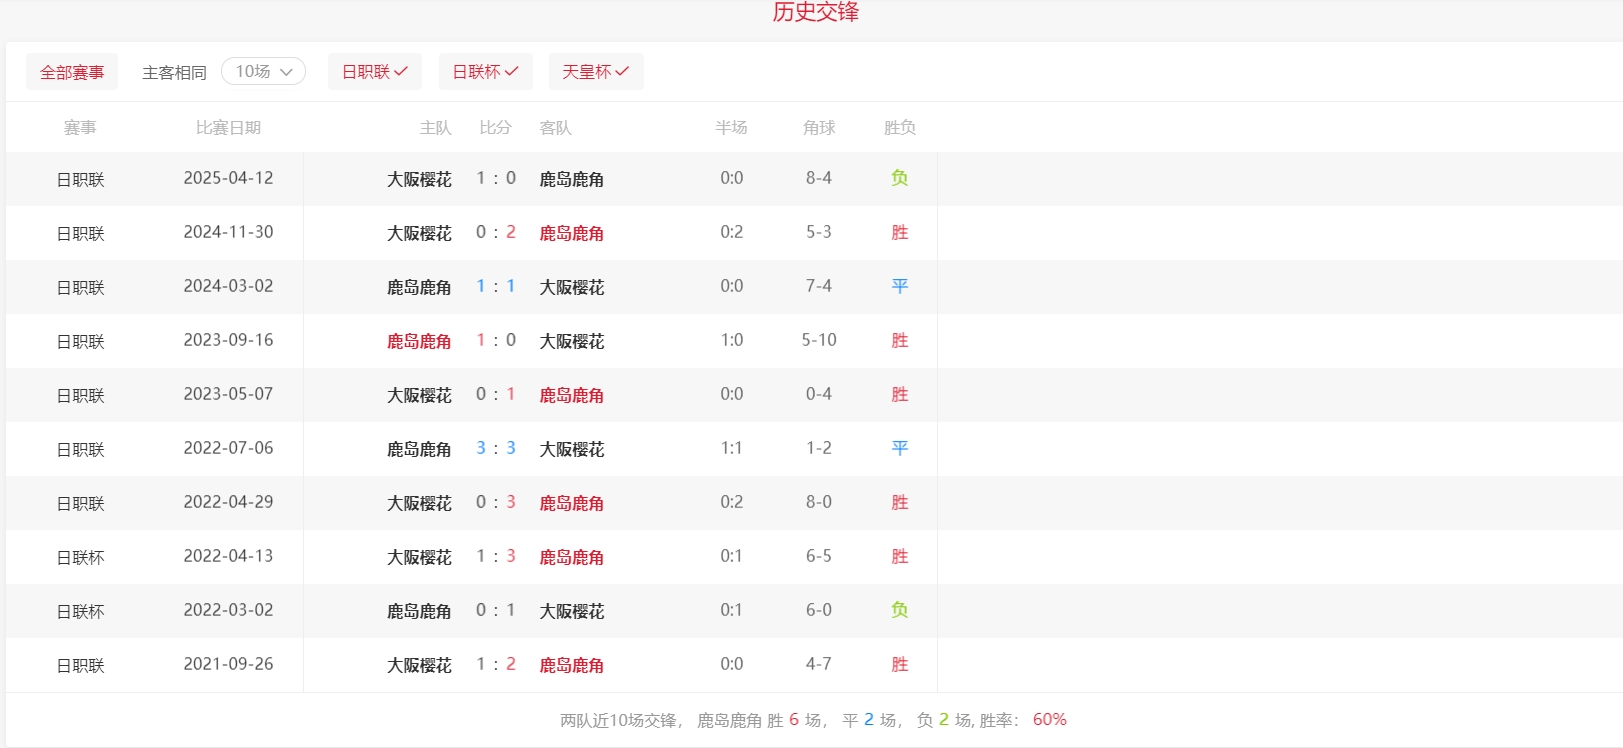Click the green 负 result in 2022-03-02 row
Image resolution: width=1623 pixels, height=748 pixels.
click(x=899, y=610)
